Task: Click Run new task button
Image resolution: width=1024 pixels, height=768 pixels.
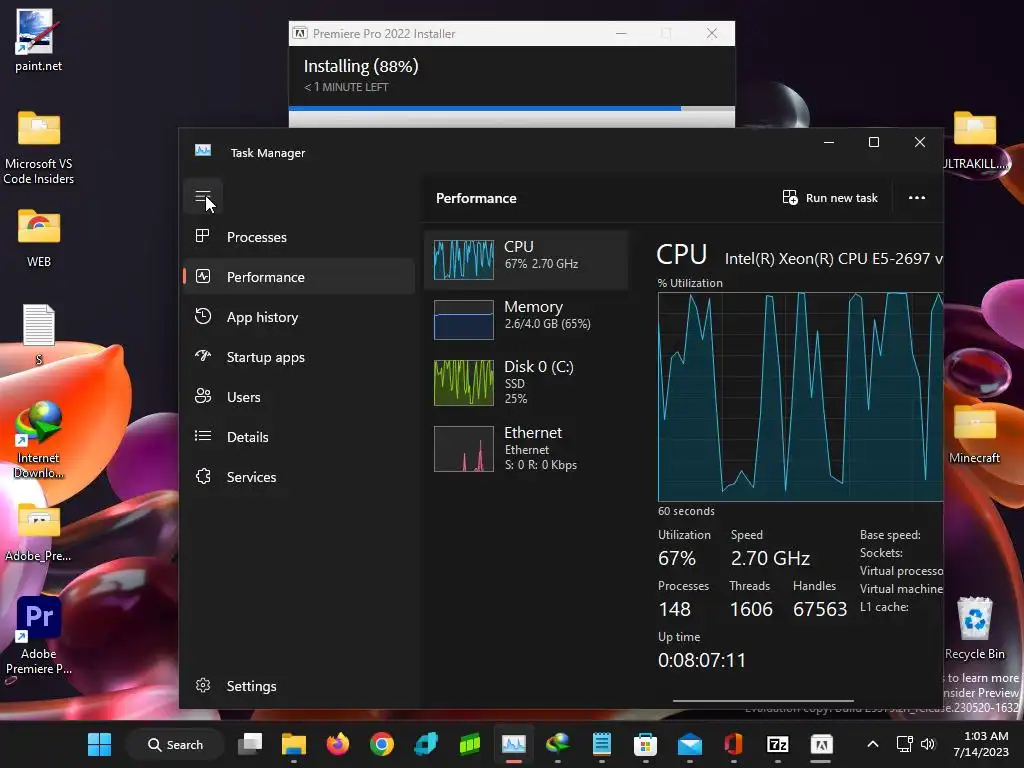Action: coord(830,198)
